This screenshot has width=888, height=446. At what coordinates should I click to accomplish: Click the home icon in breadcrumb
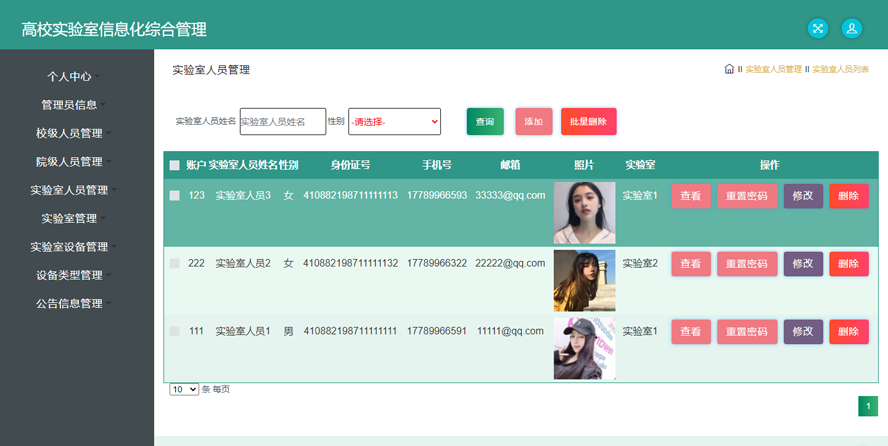729,69
